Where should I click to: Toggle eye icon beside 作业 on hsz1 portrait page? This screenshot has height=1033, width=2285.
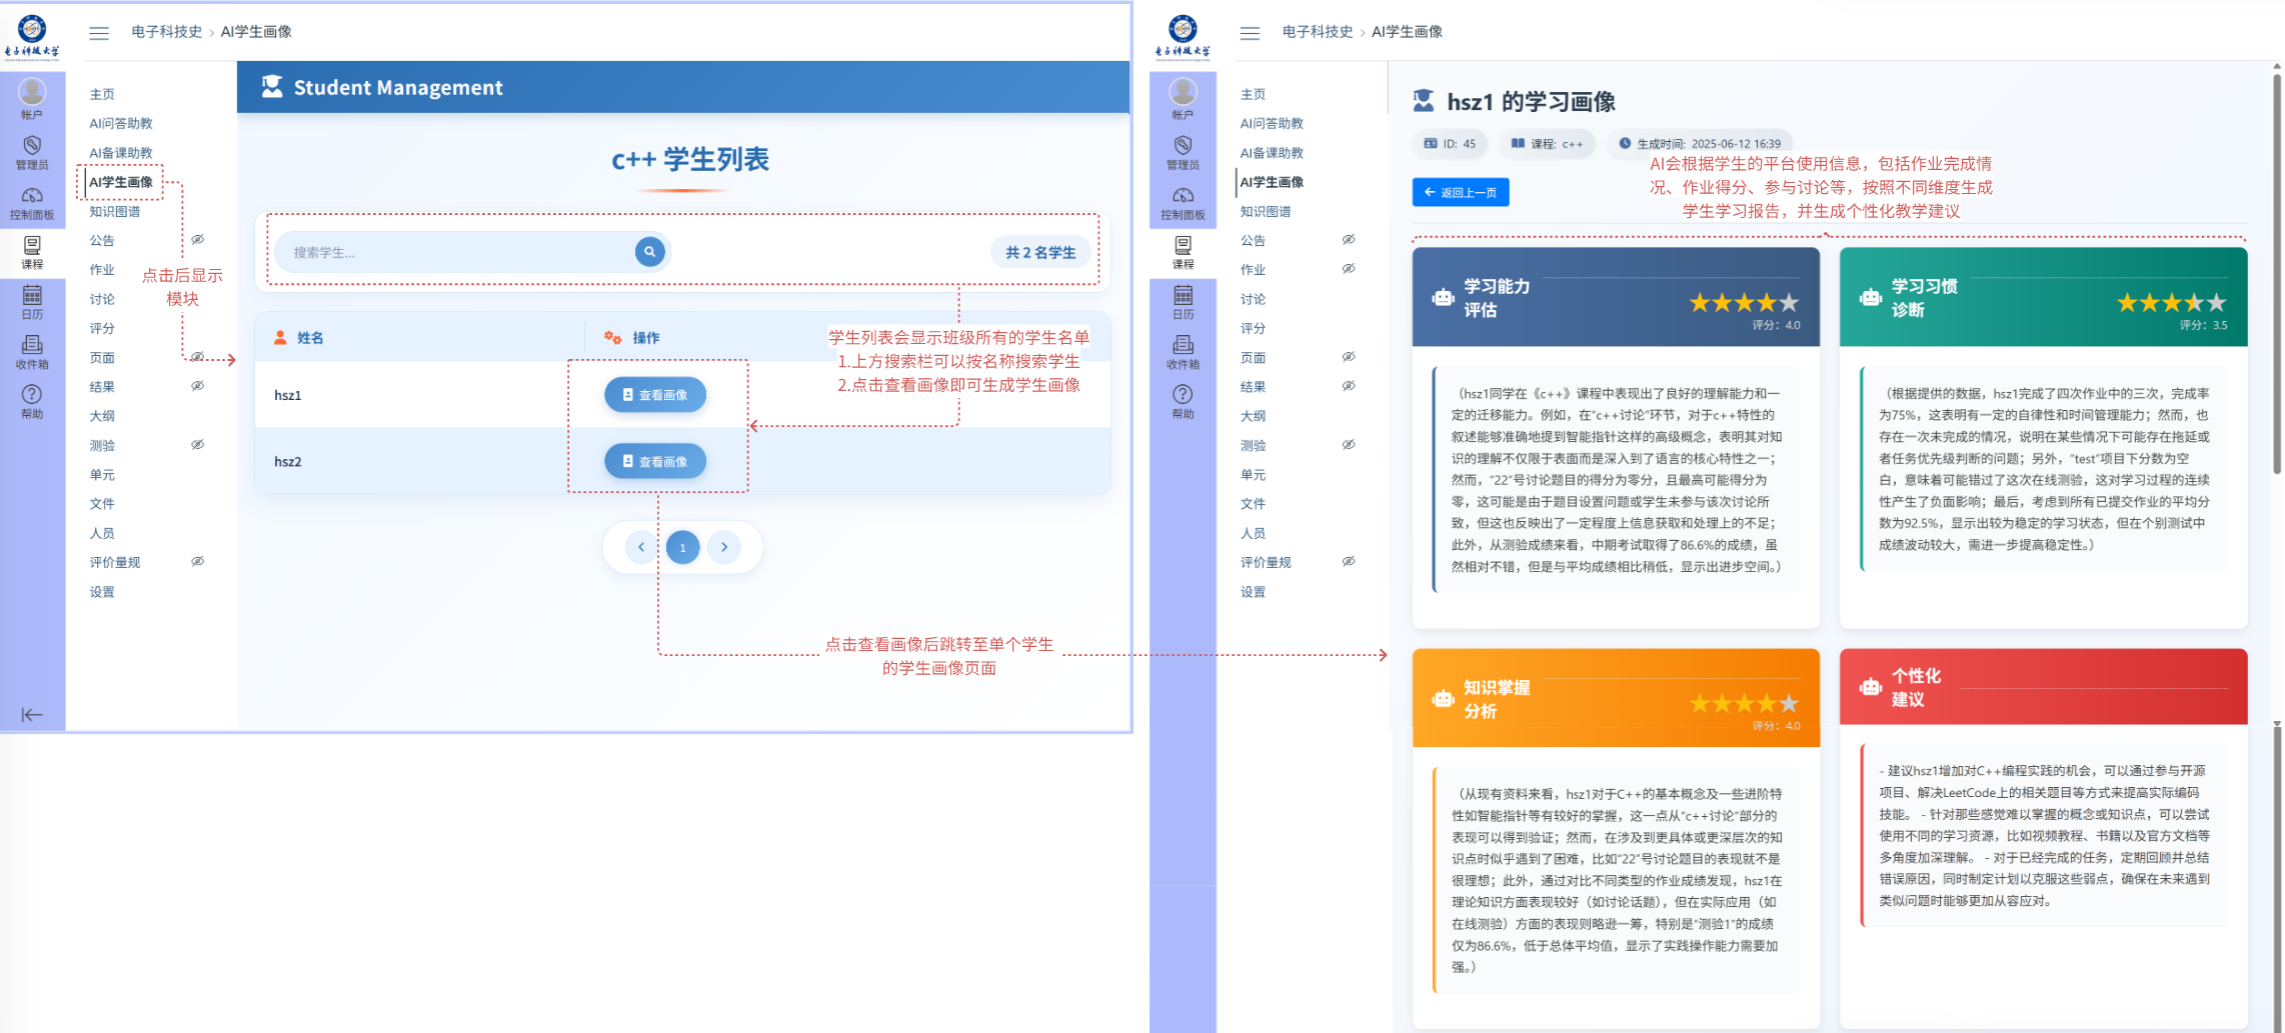1348,269
